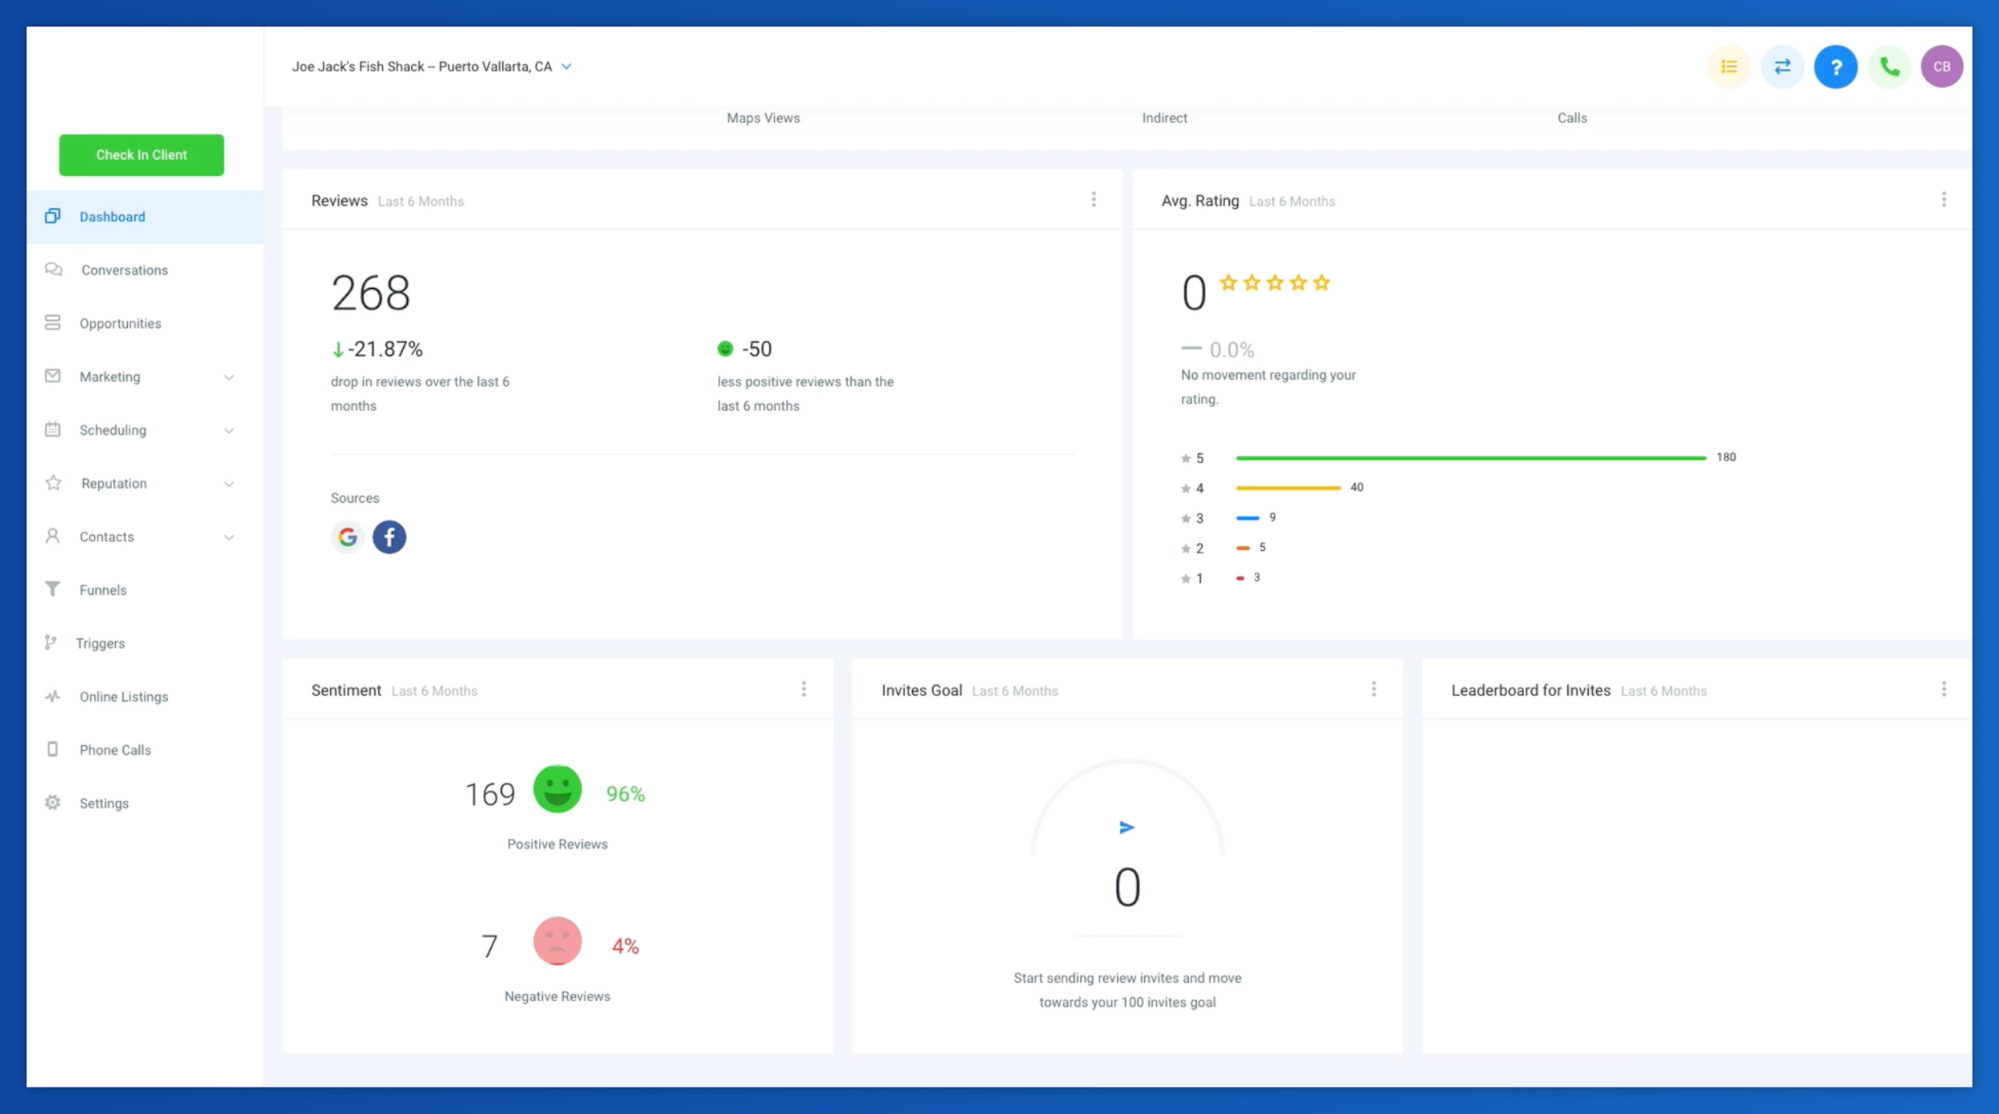Expand the Marketing submenu chevron
Image resolution: width=1999 pixels, height=1114 pixels.
pyautogui.click(x=229, y=378)
